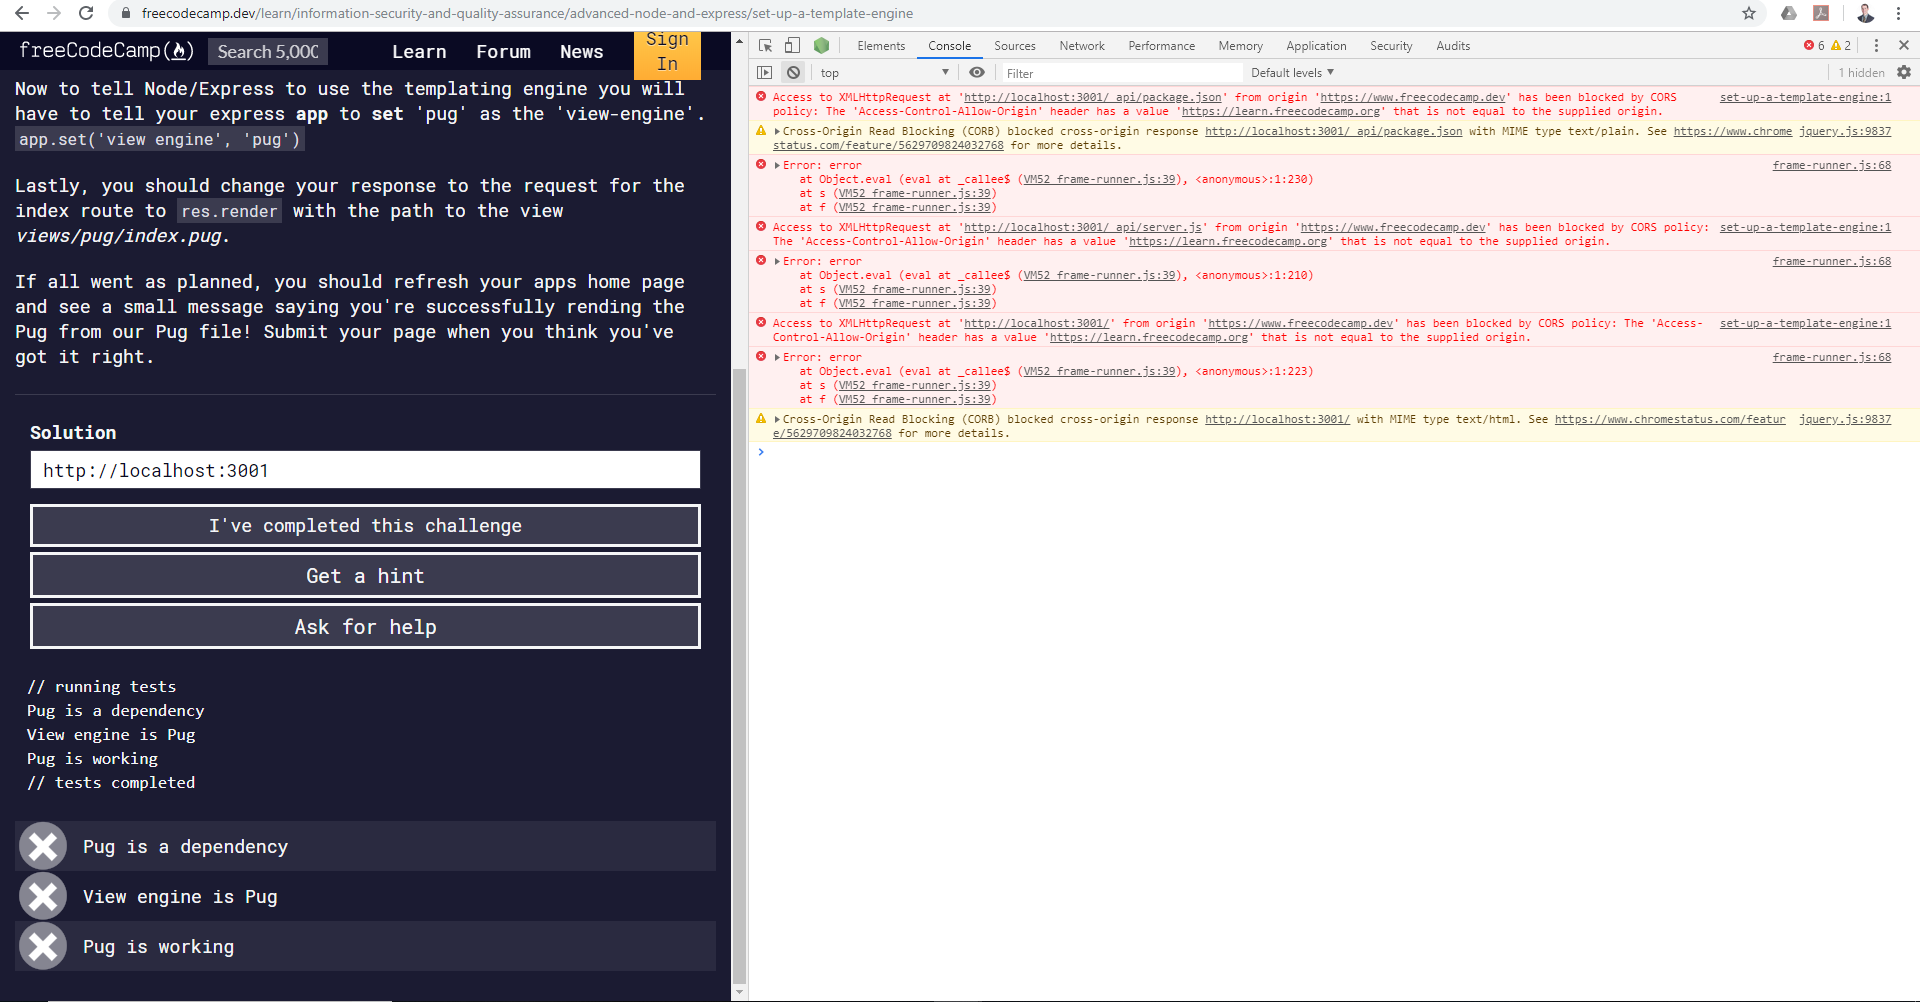Open the Audits tab
Screen dimensions: 1920x1002
(1453, 45)
